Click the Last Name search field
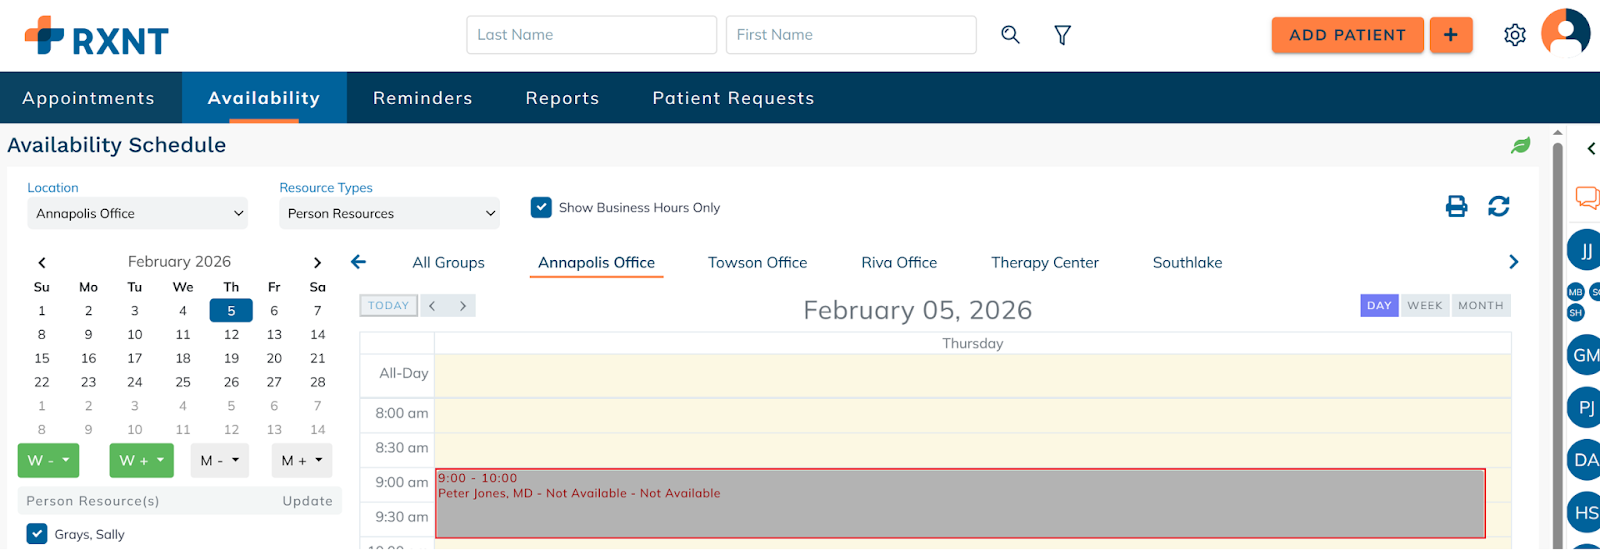The image size is (1600, 552). coord(591,35)
